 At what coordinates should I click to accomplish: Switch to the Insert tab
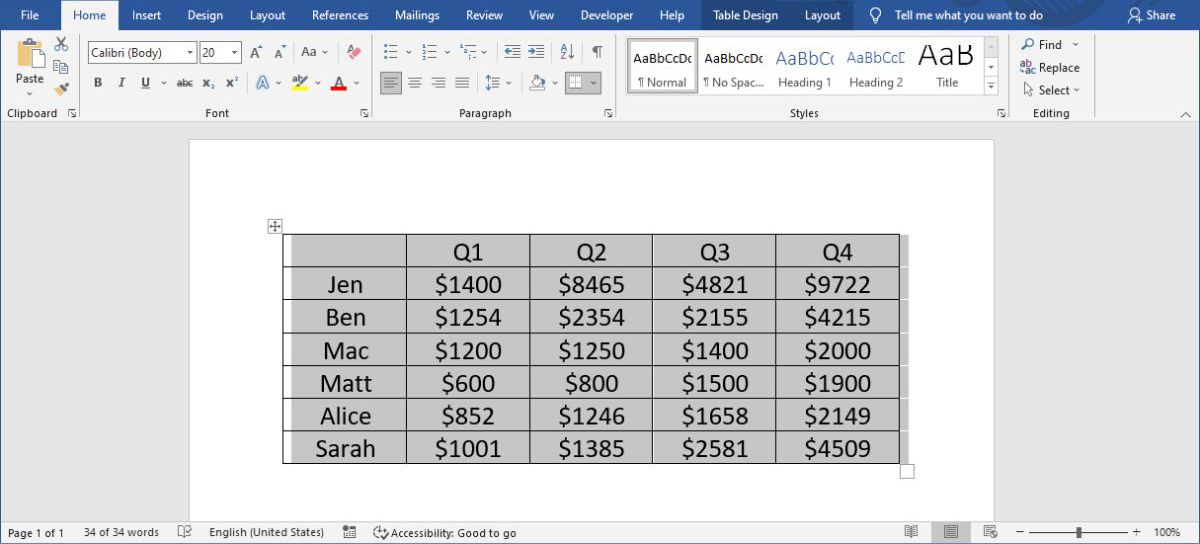[146, 15]
